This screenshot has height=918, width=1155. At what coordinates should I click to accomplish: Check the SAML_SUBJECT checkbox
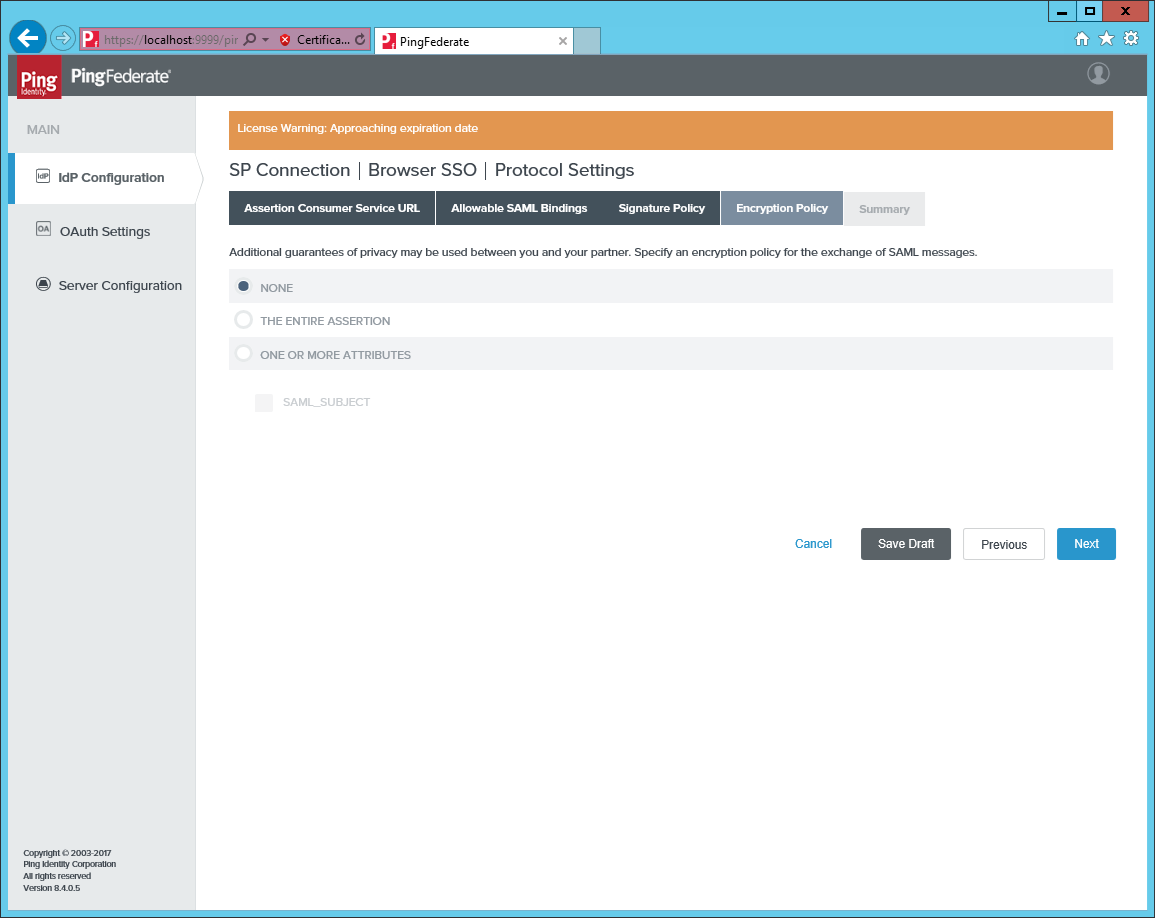(264, 402)
